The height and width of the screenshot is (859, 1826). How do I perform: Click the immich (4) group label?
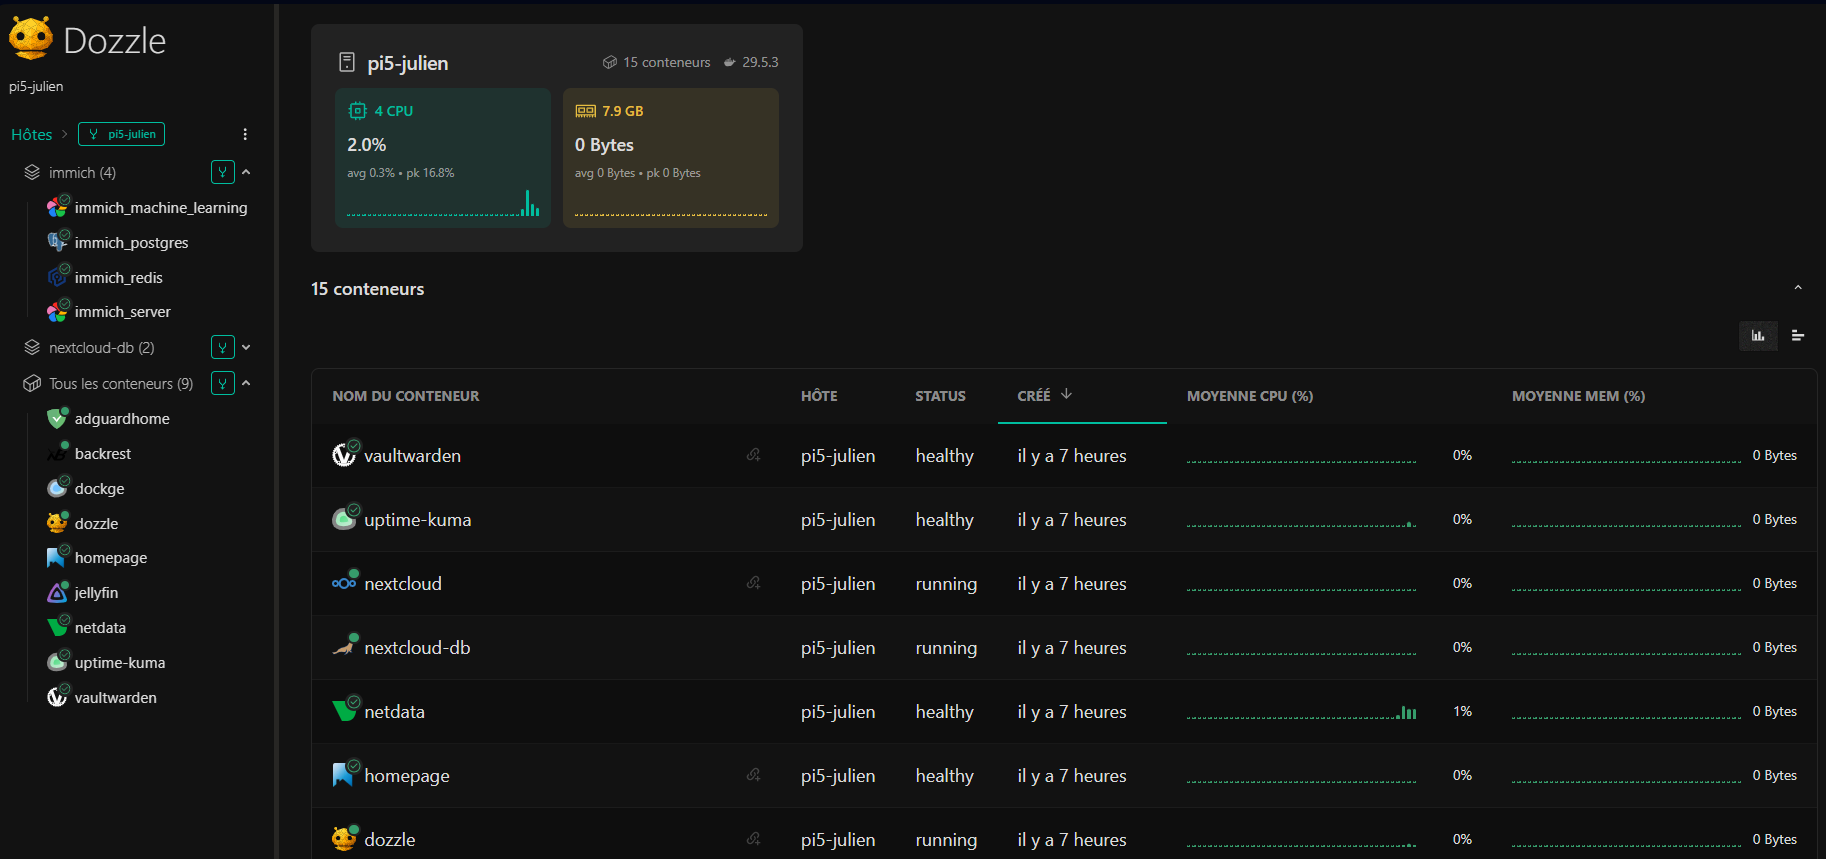tap(82, 173)
